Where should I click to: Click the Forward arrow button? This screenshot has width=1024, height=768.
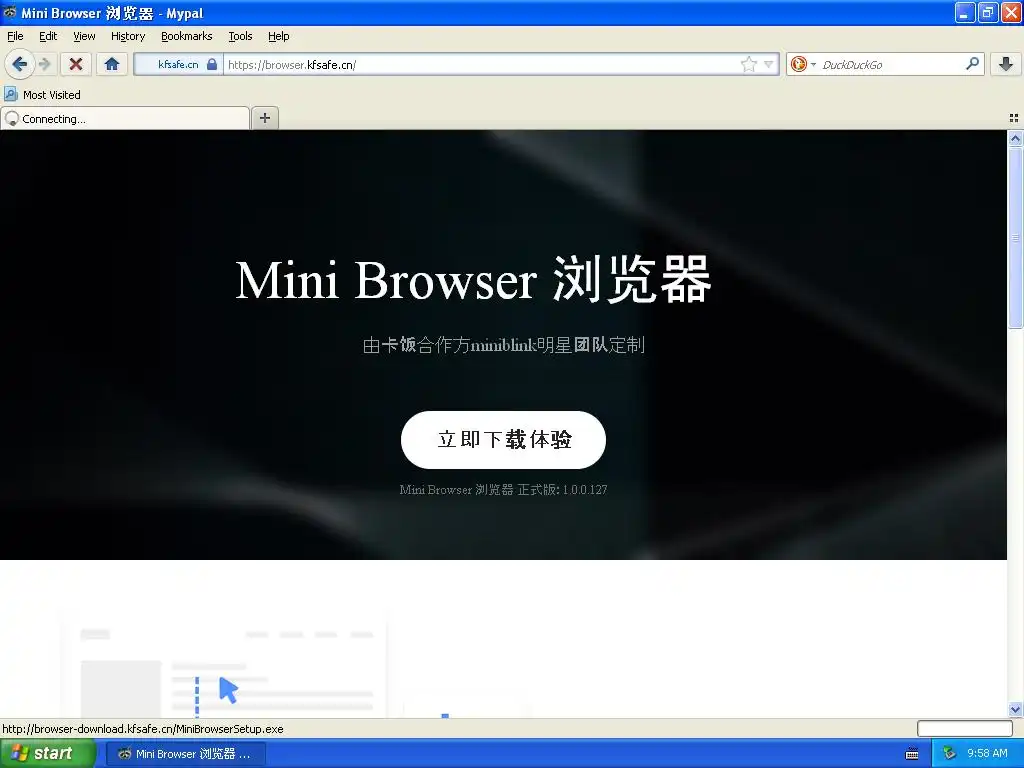[44, 64]
